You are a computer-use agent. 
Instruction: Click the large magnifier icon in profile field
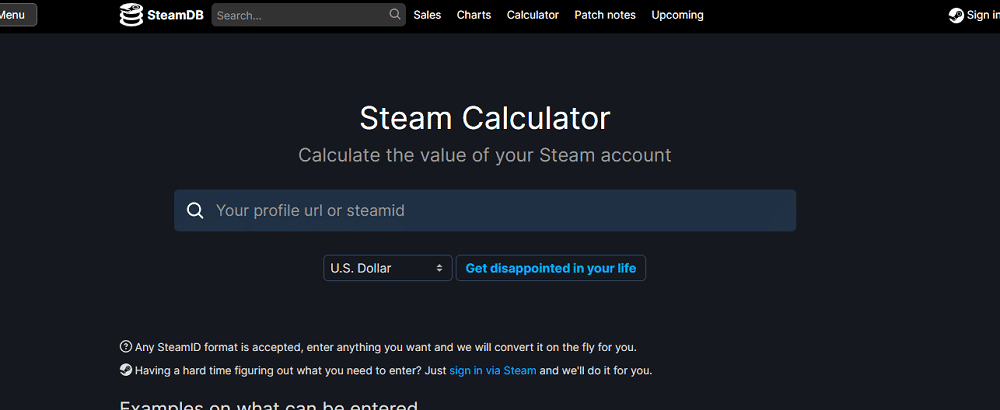pos(195,211)
